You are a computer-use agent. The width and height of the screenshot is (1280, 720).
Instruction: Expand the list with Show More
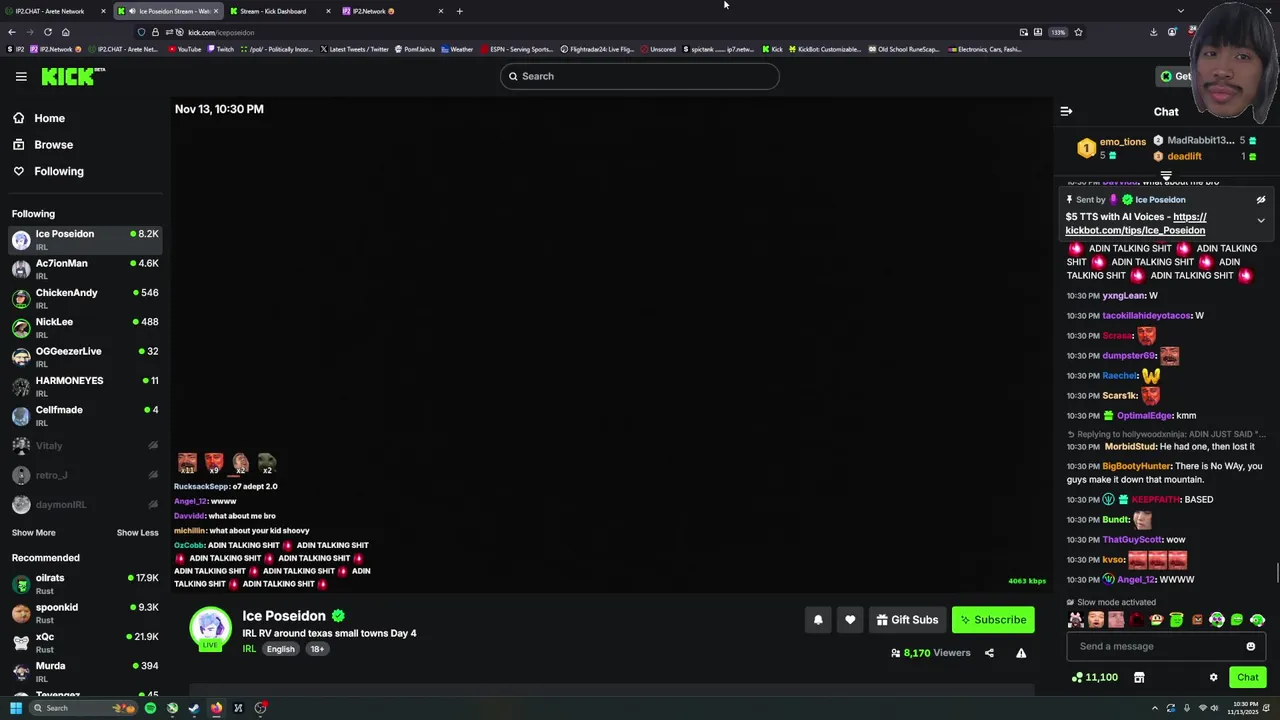[x=33, y=533]
